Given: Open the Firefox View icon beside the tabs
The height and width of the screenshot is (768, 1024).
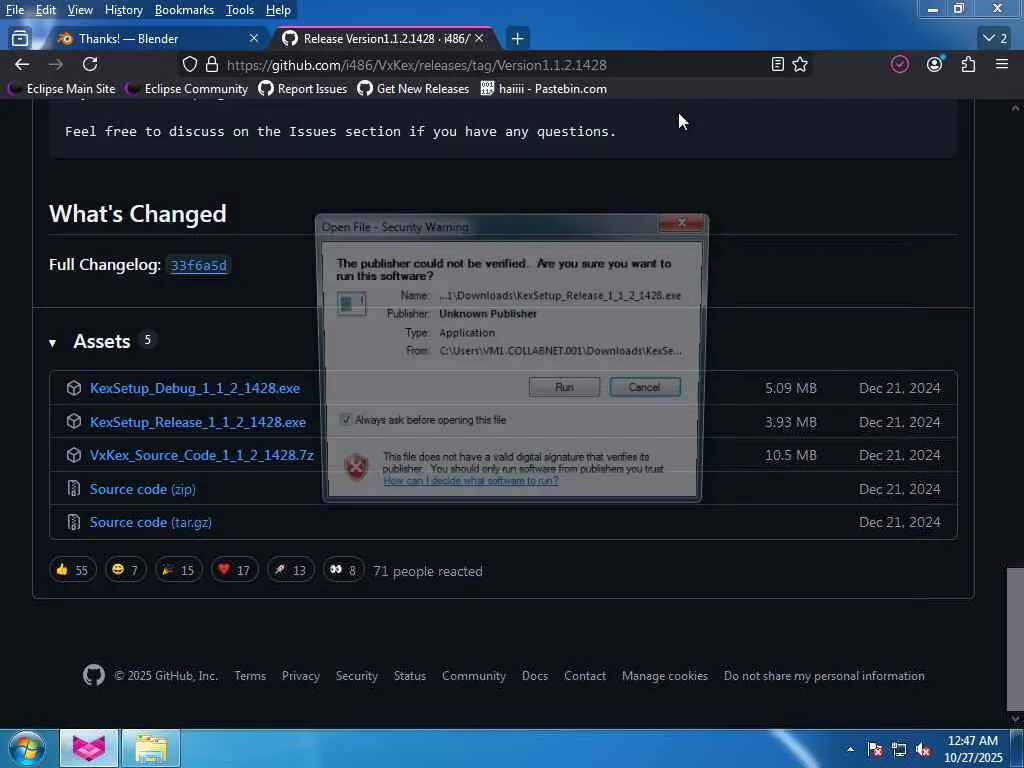Looking at the screenshot, I should (x=20, y=39).
